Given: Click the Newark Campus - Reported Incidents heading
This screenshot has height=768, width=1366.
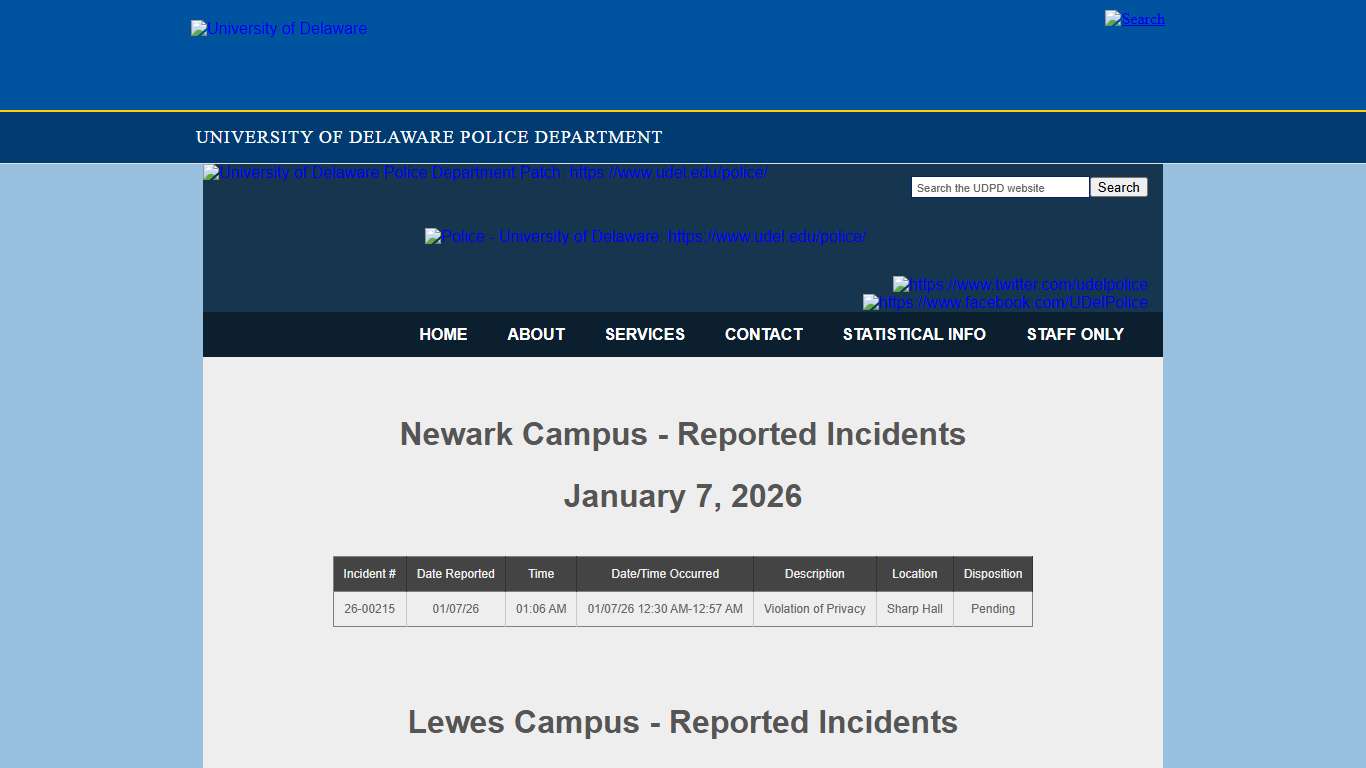Looking at the screenshot, I should [x=682, y=434].
